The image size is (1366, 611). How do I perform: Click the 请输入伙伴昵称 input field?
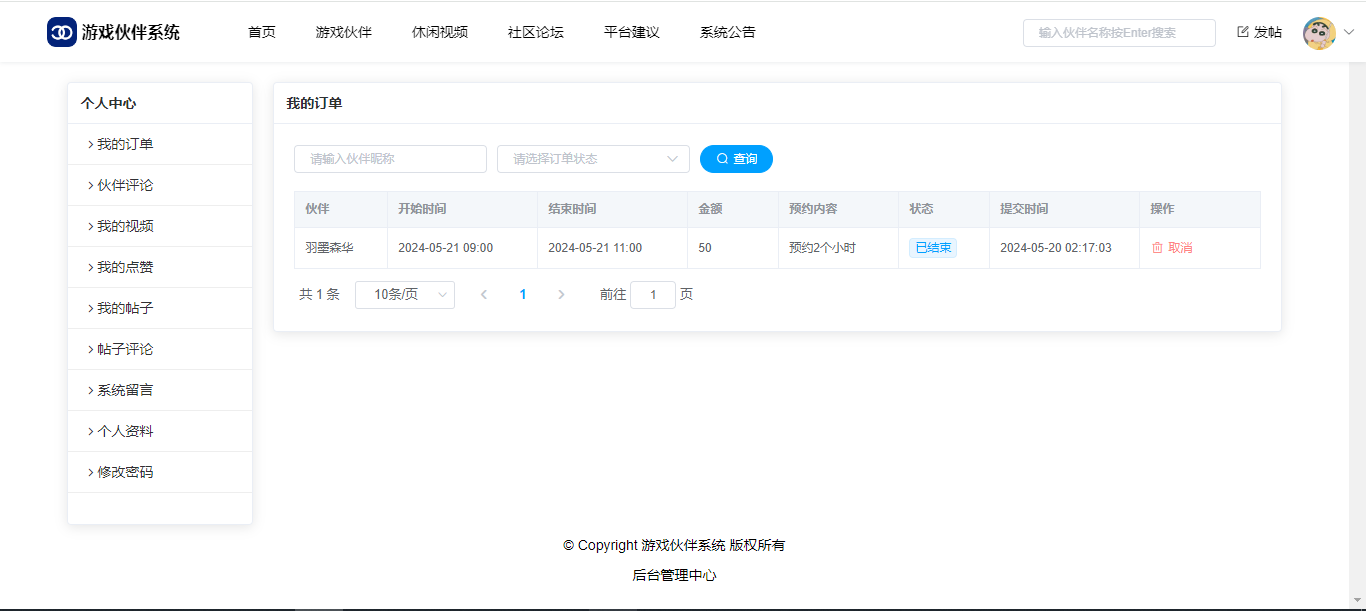click(390, 159)
